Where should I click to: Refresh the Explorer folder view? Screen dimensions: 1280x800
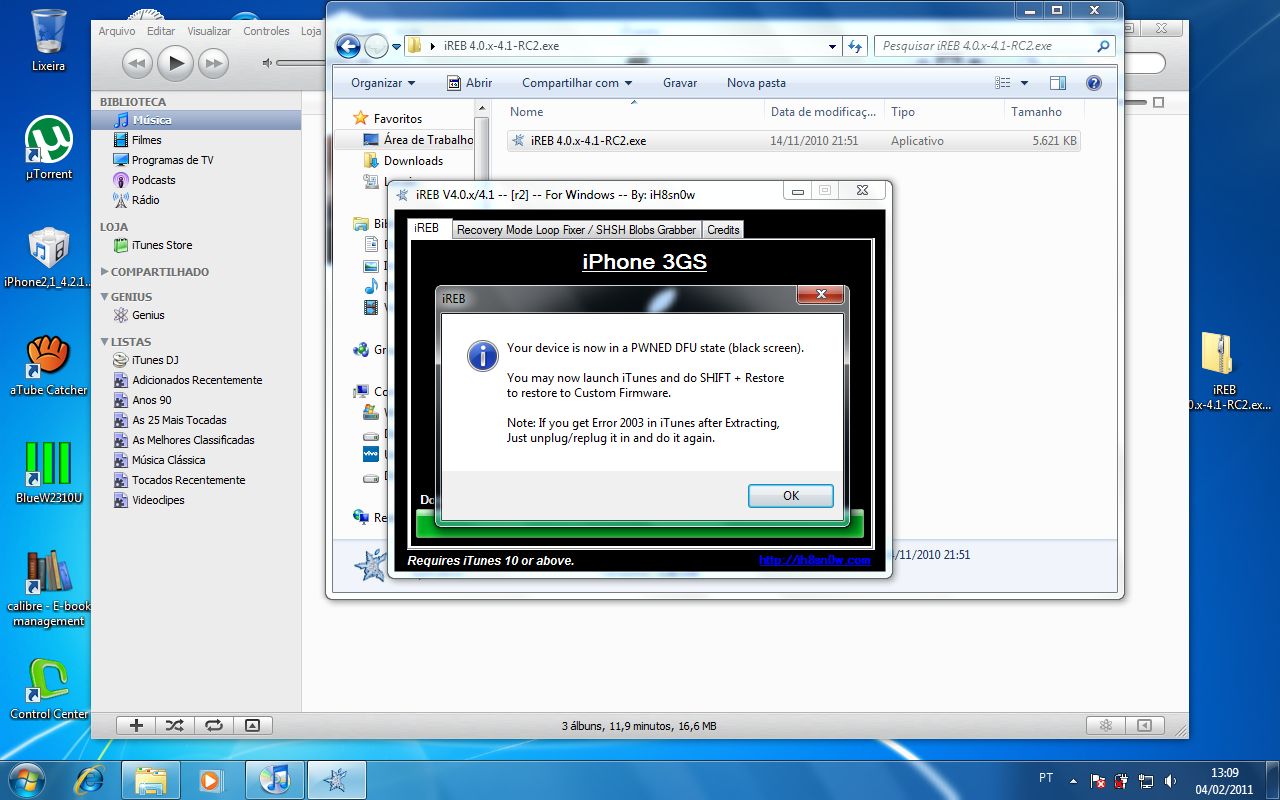855,46
